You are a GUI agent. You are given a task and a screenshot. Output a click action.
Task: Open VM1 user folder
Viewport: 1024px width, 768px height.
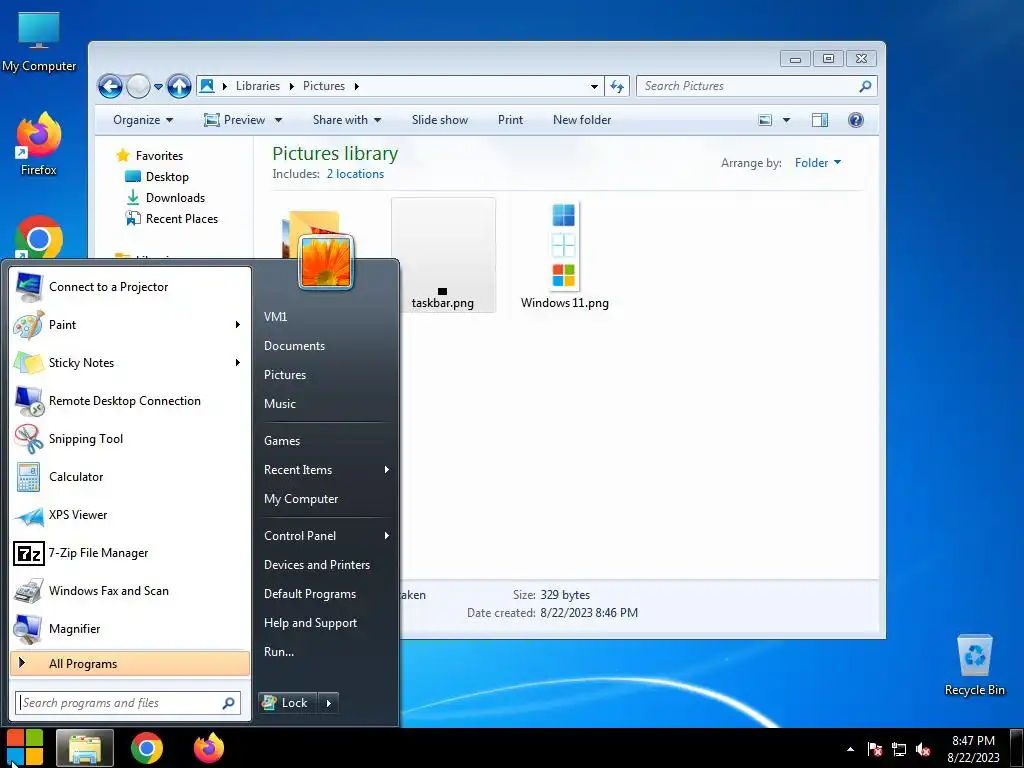[276, 317]
